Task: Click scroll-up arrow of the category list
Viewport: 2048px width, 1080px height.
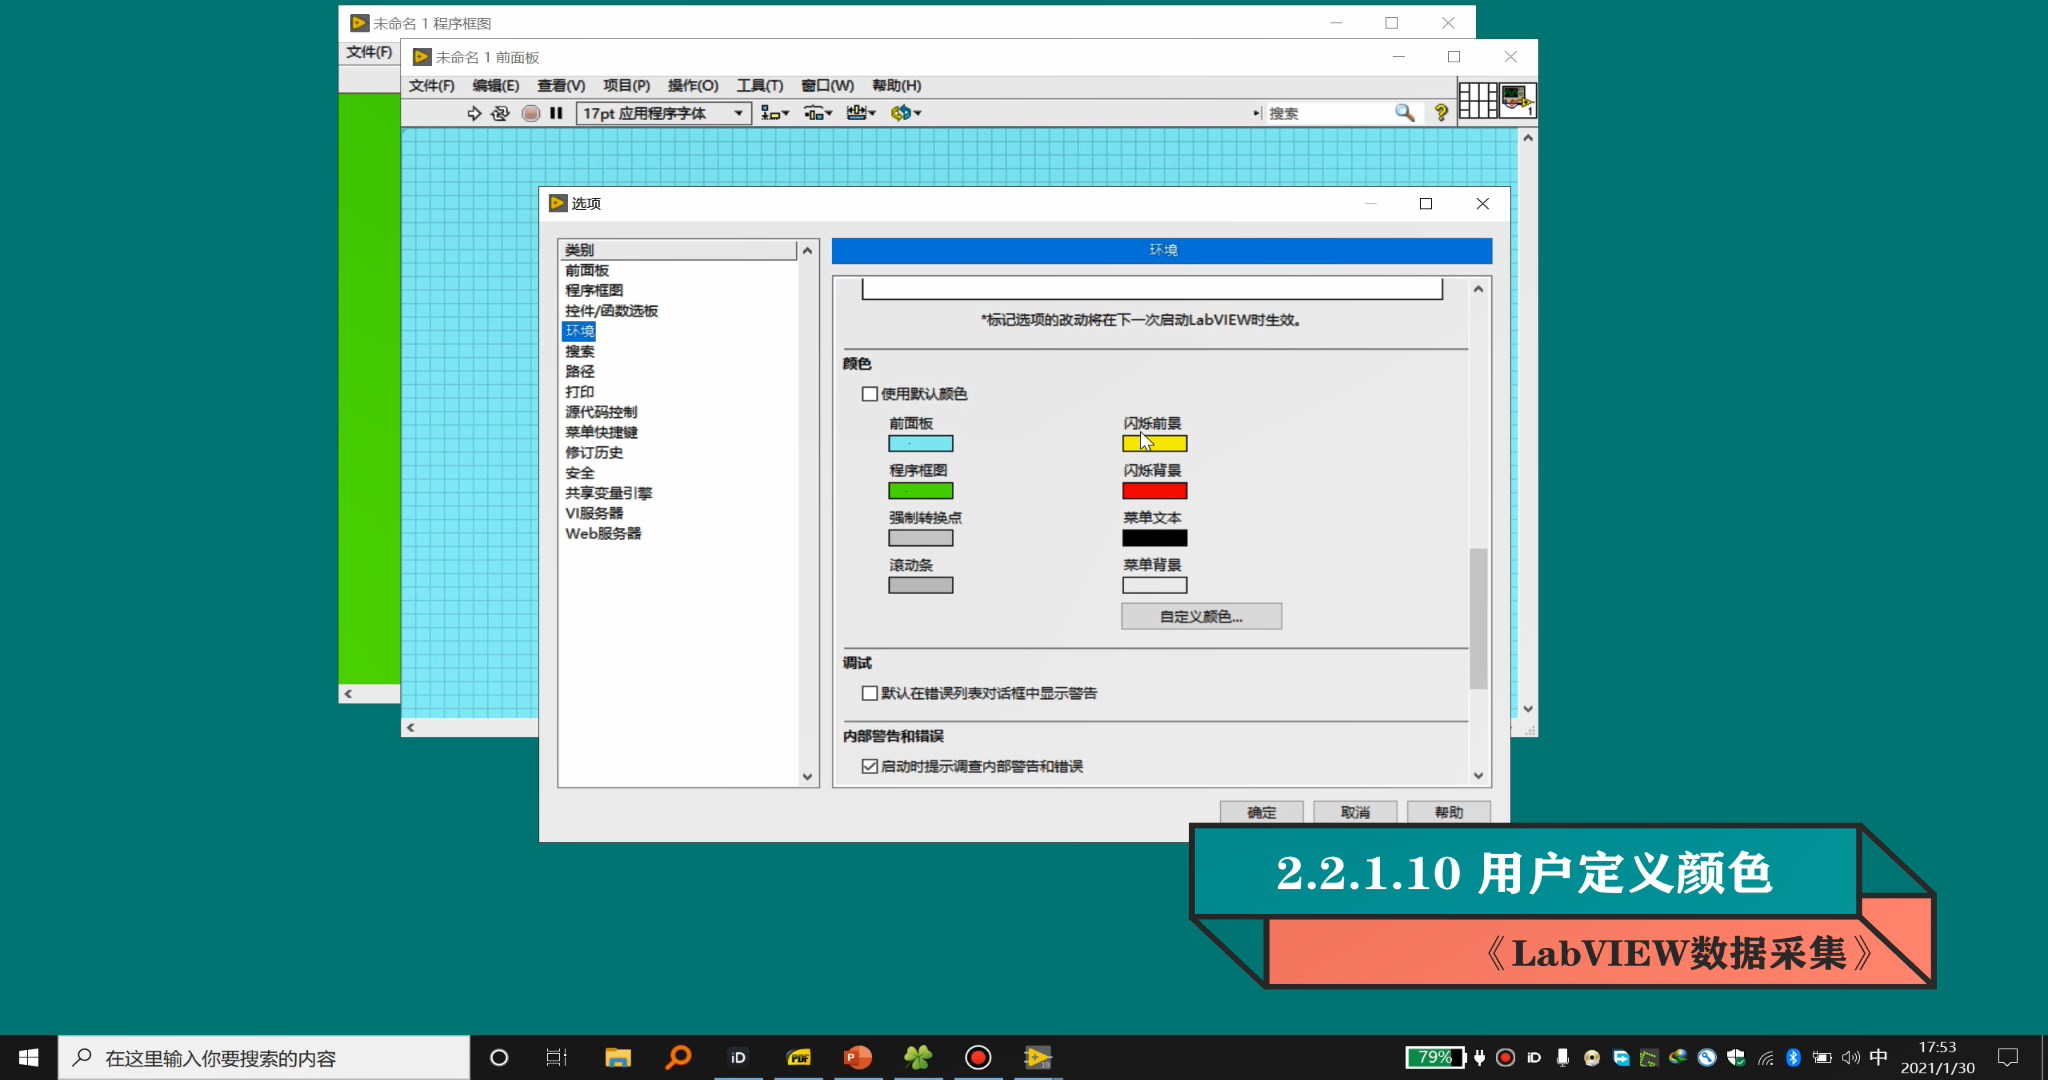Action: click(x=807, y=250)
